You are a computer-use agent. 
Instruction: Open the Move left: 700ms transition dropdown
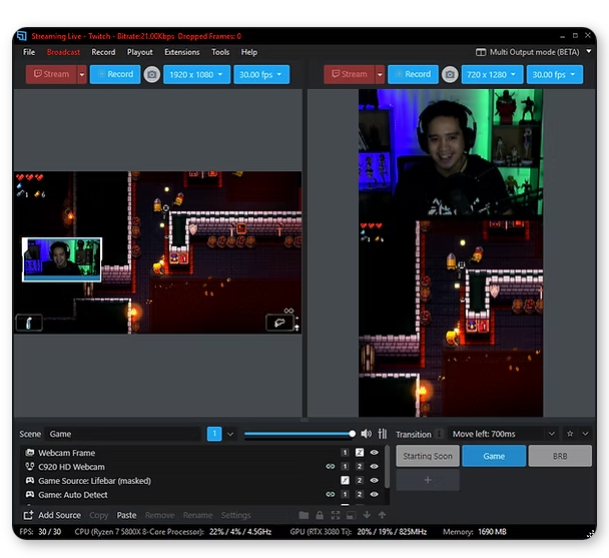click(x=504, y=434)
